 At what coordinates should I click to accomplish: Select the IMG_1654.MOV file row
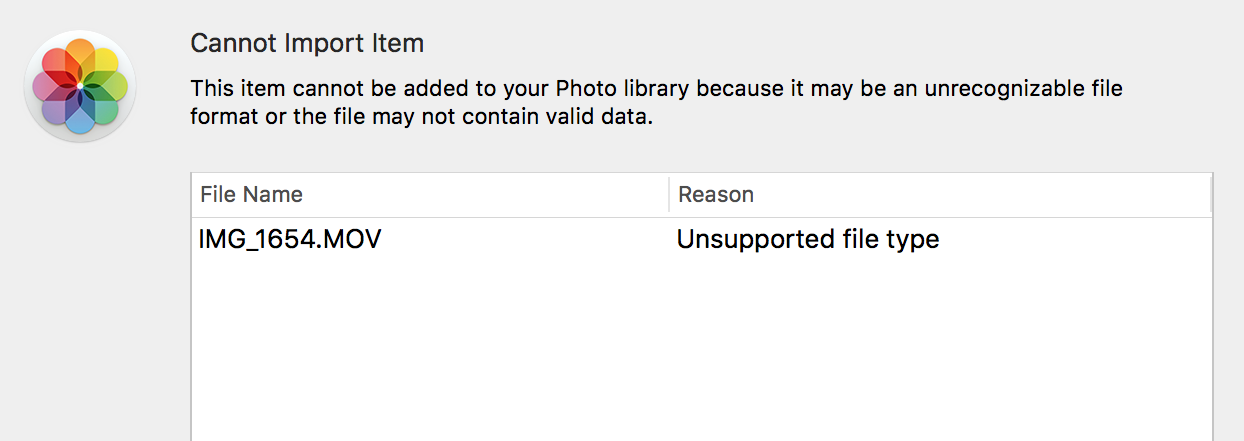click(x=290, y=240)
